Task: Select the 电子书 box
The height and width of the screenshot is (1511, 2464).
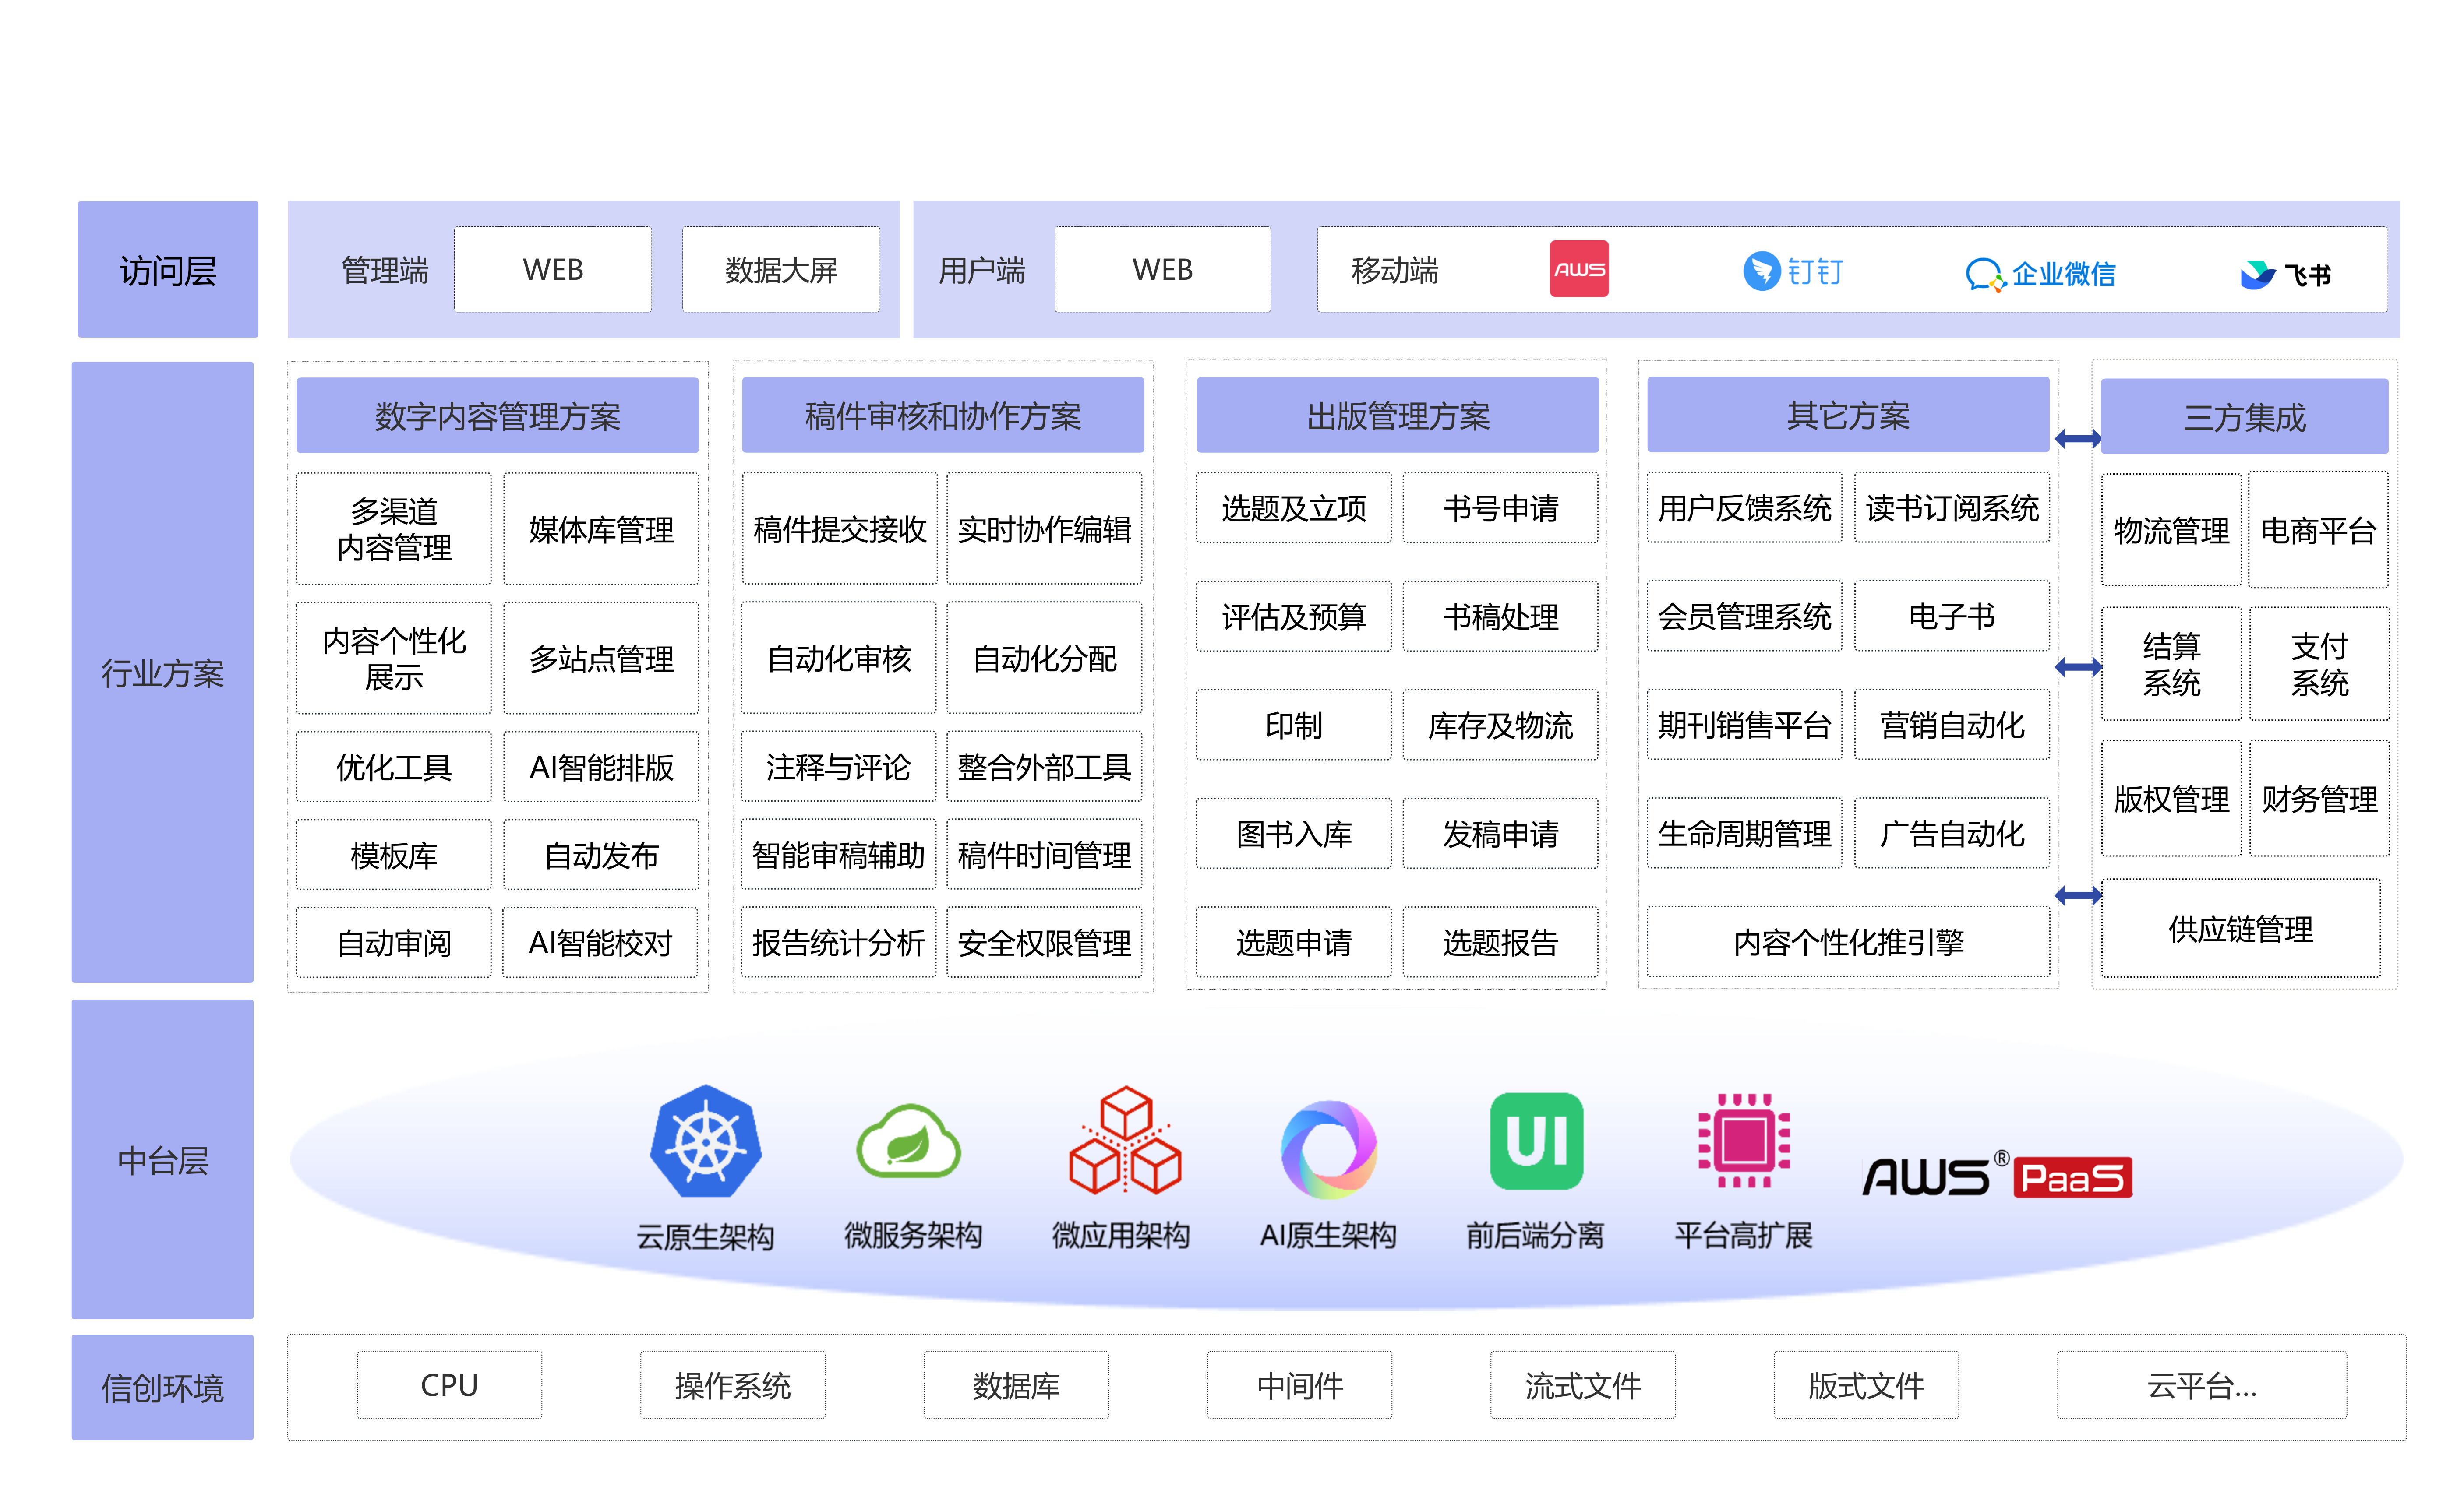Action: 1952,615
